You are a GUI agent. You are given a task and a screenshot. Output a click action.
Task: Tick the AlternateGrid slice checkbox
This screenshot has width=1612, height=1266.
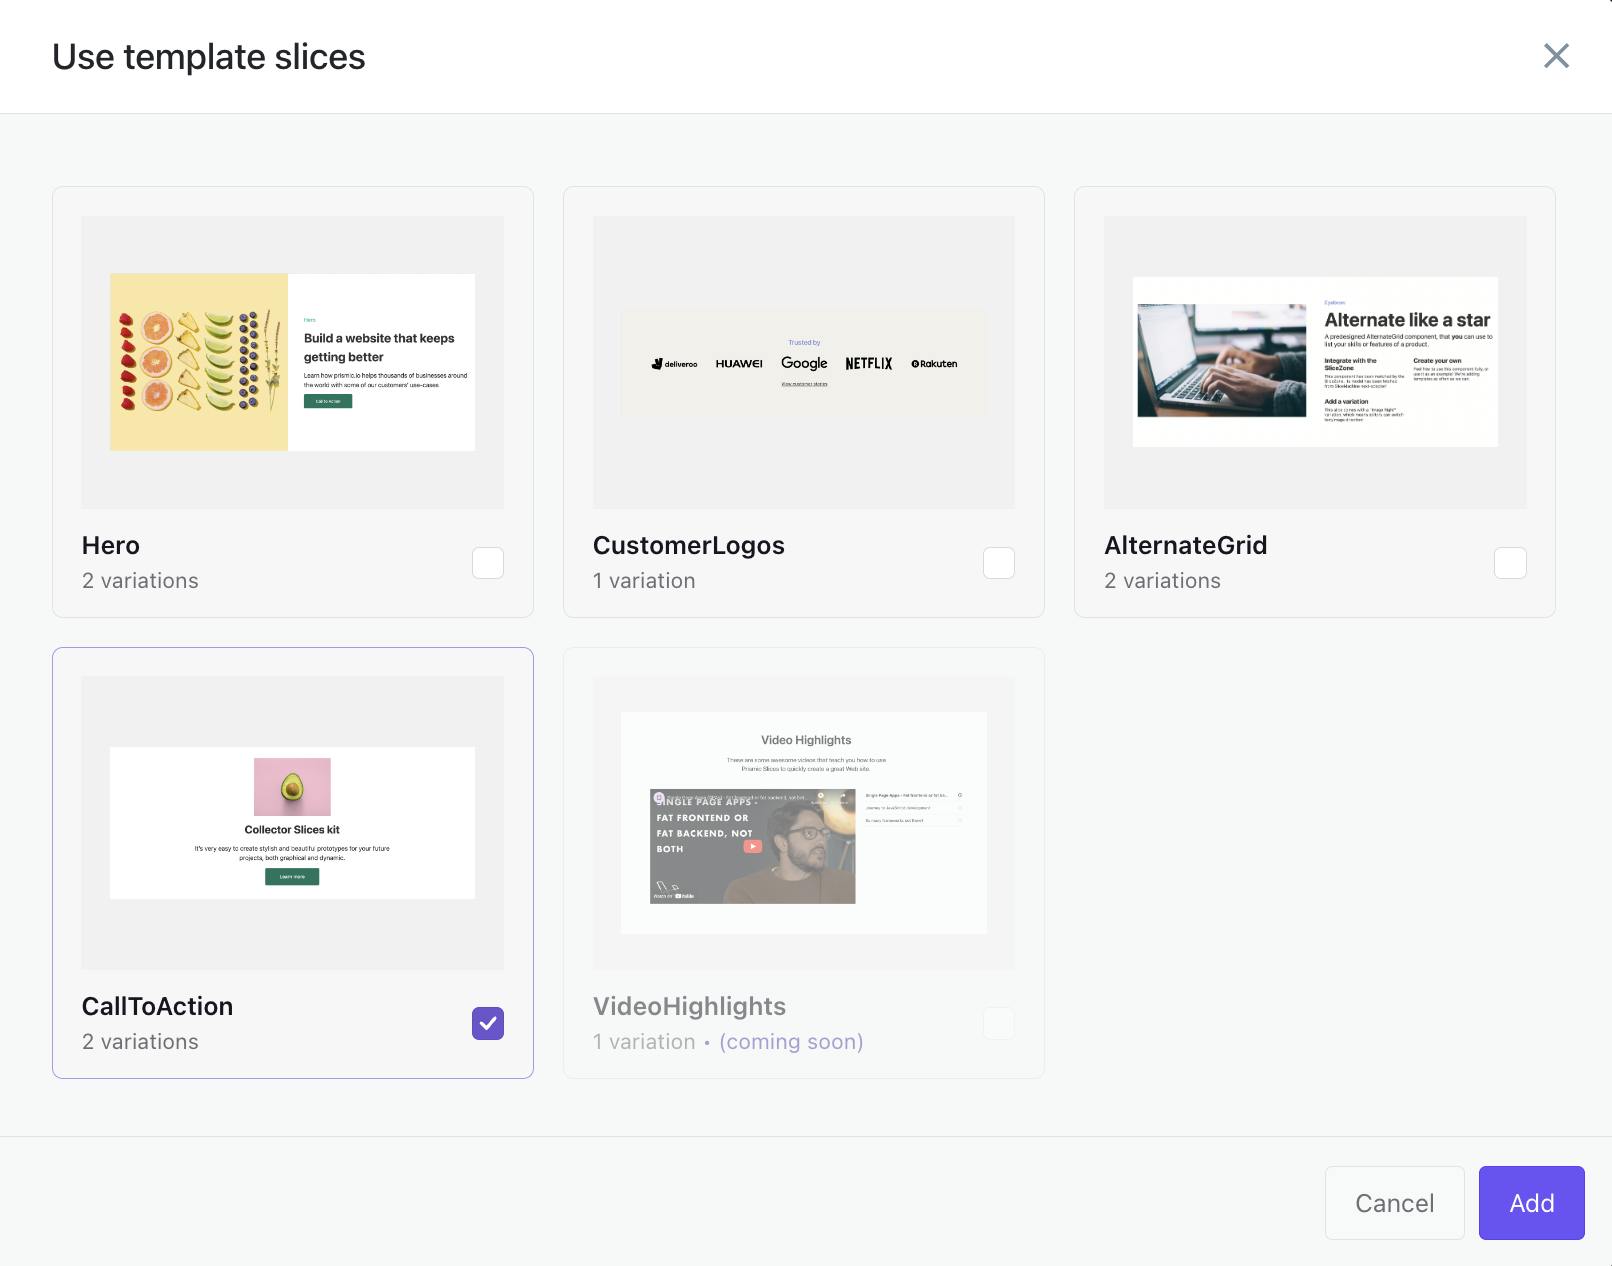point(1510,563)
